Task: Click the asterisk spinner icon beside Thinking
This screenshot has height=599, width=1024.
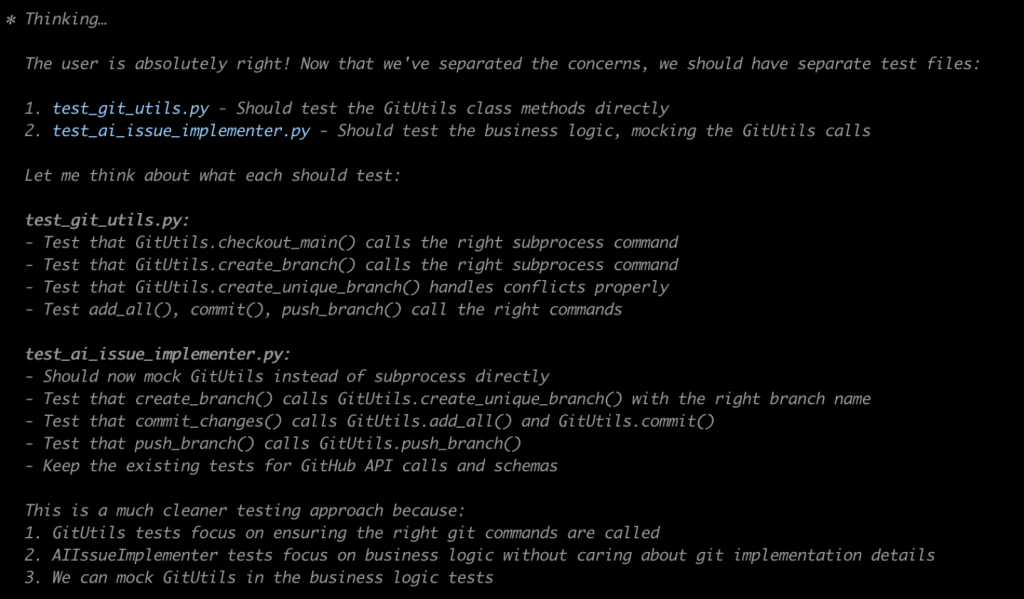Action: point(10,20)
